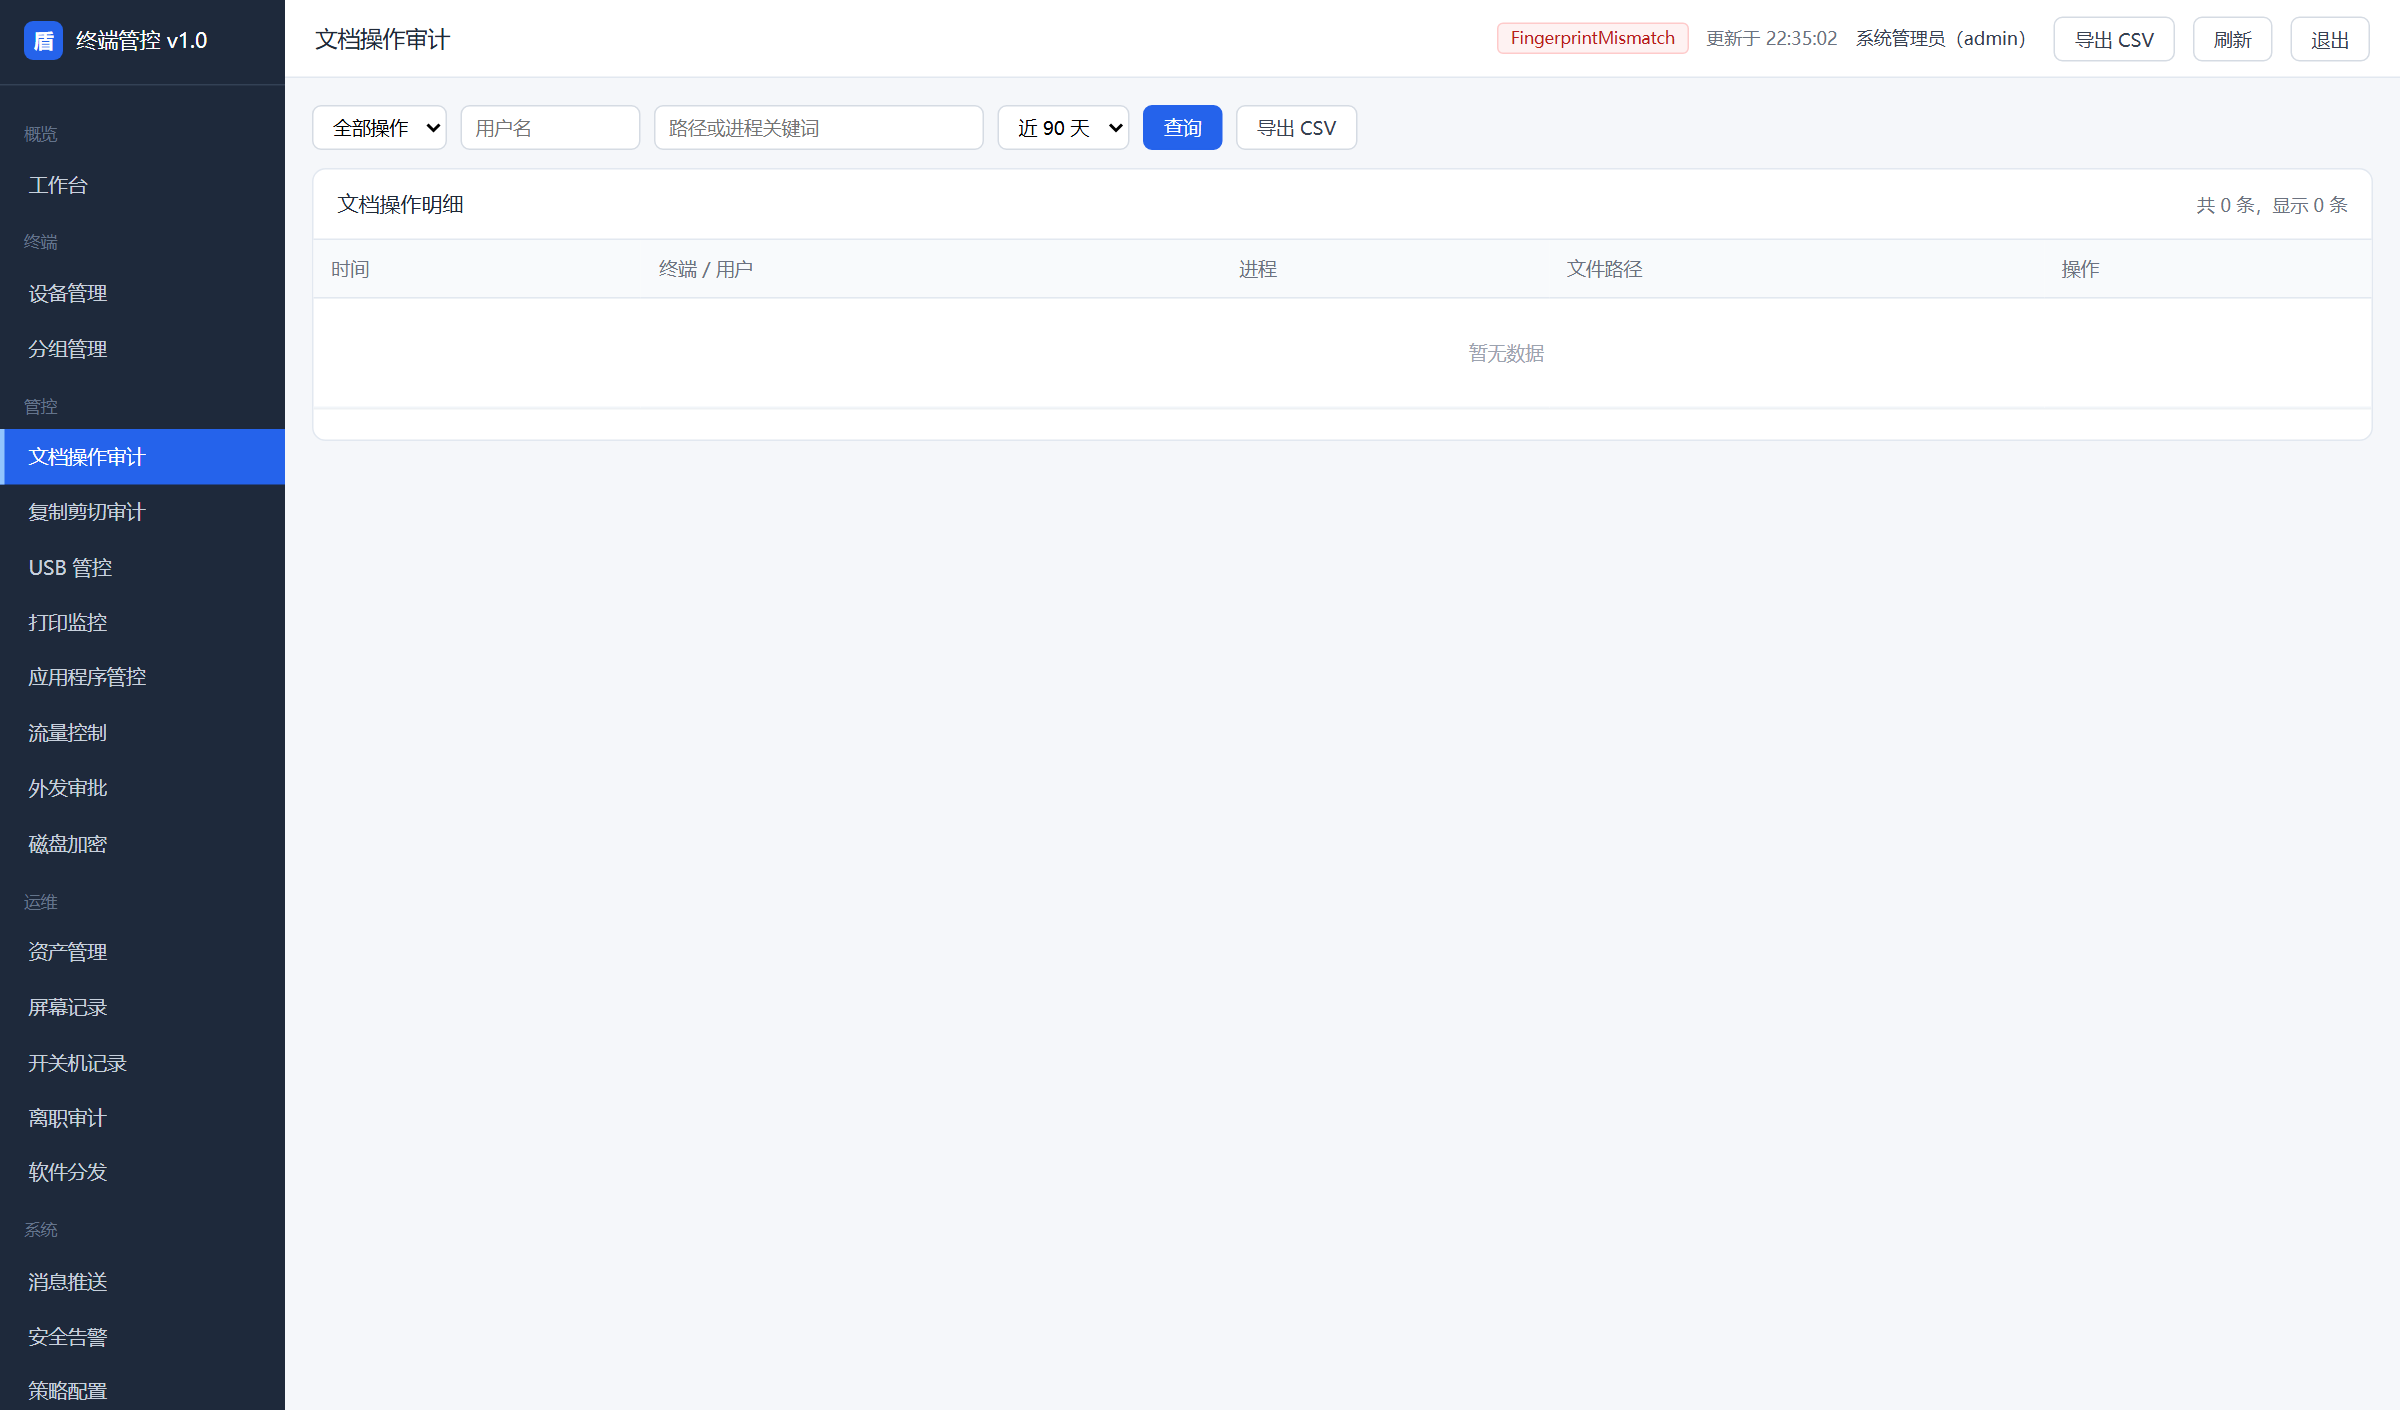The image size is (2400, 1410).
Task: Click the 退出 logout button
Action: 2330,40
